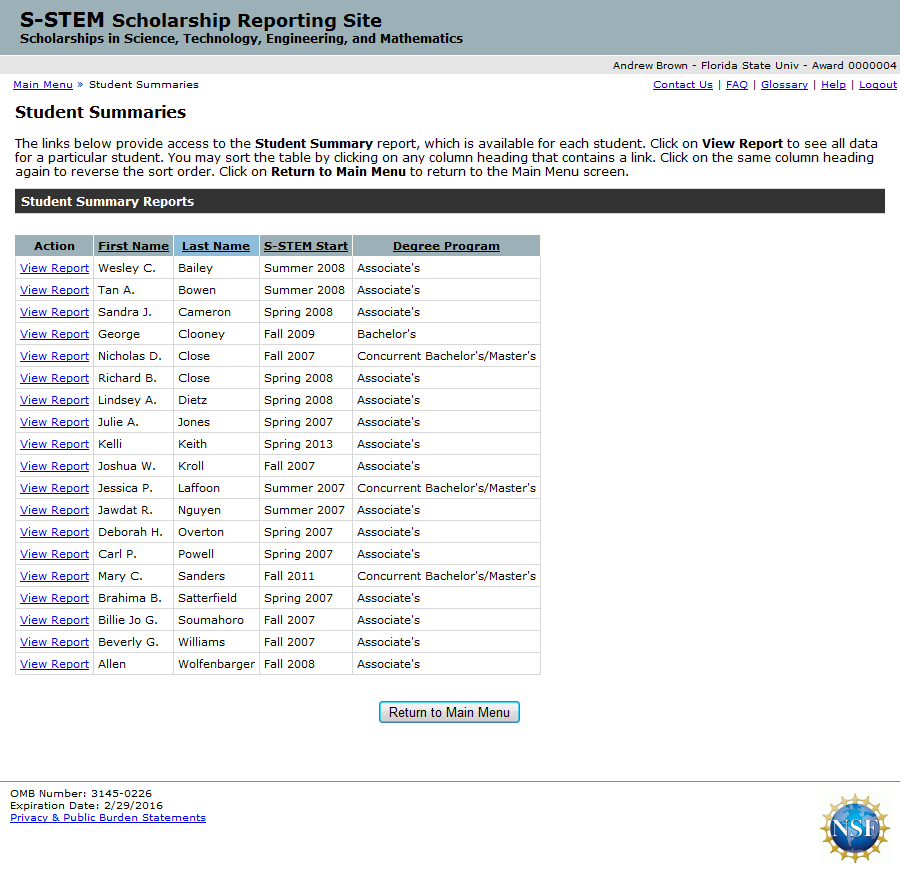Open the Help link
Screen dimensions: 904x871
pyautogui.click(x=833, y=85)
